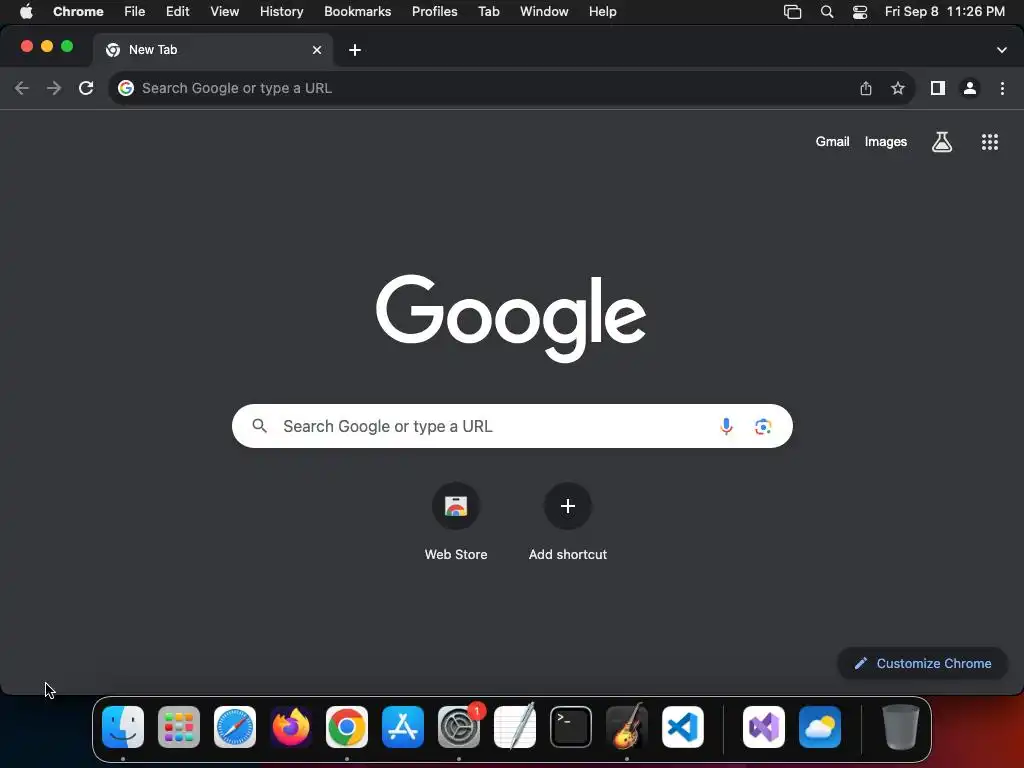Screen dimensions: 1024x768
Task: Close the New Tab tab
Action: point(317,50)
